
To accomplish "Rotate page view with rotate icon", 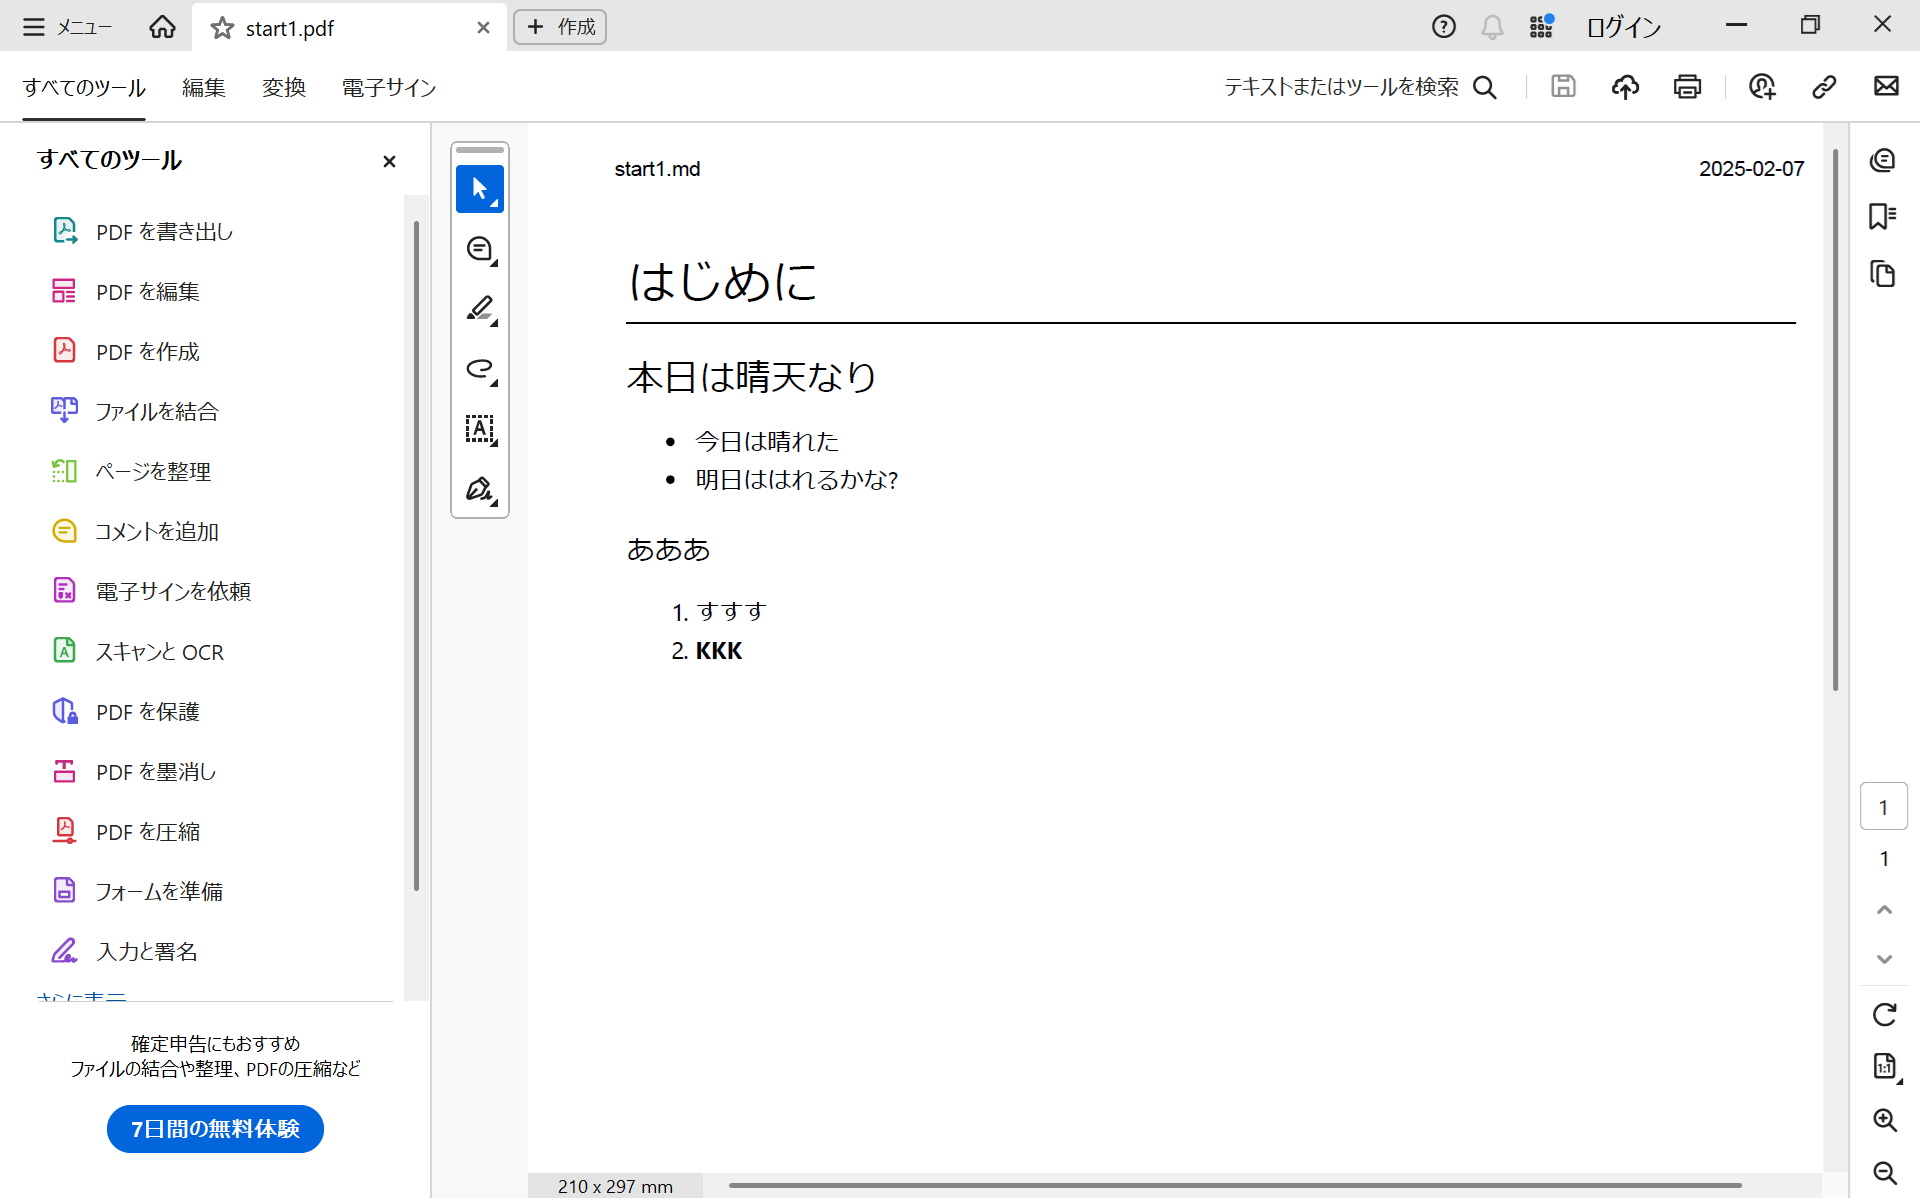I will pos(1884,1015).
